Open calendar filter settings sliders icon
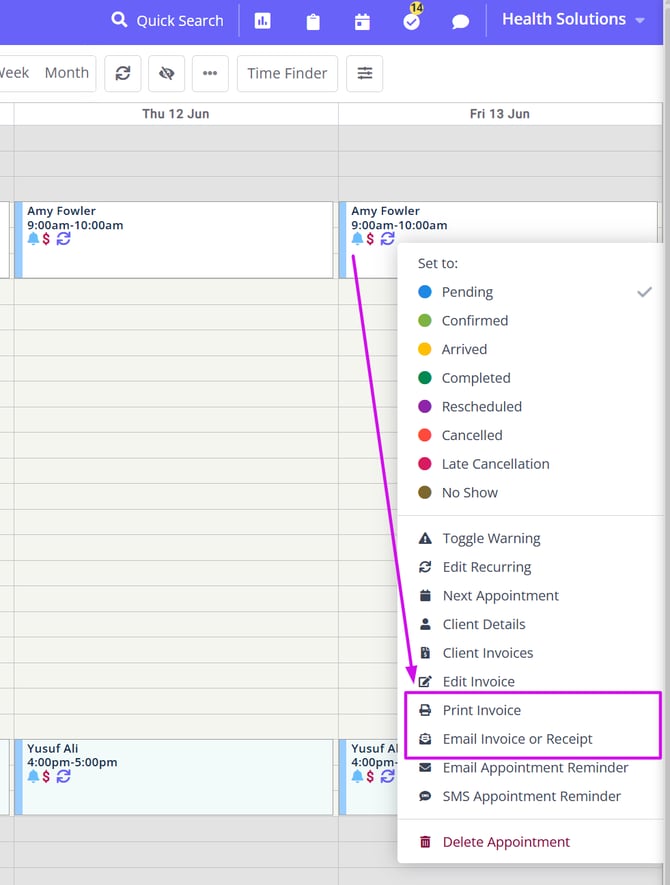 [x=364, y=73]
